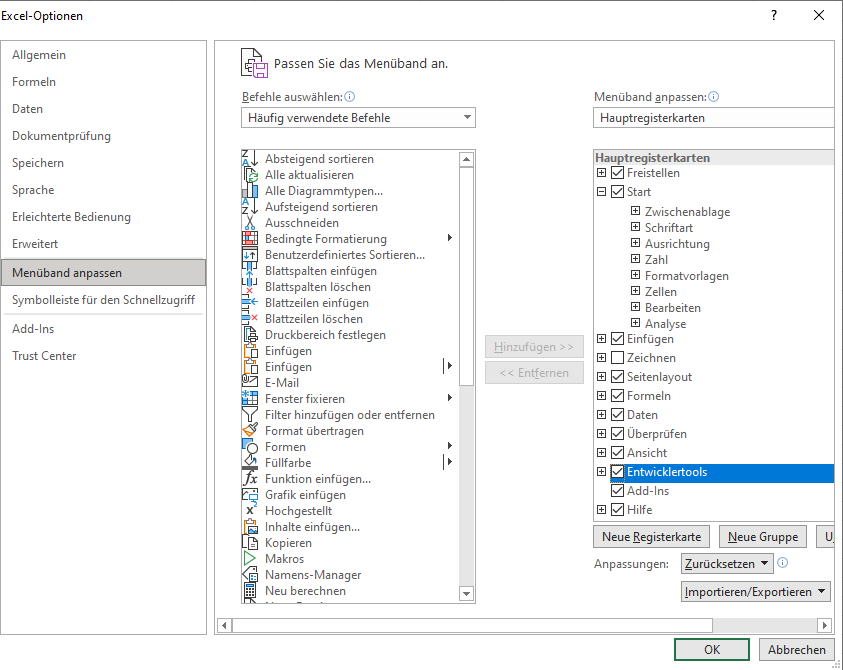Open the Hauptregisterkarten dropdown

coord(713,118)
